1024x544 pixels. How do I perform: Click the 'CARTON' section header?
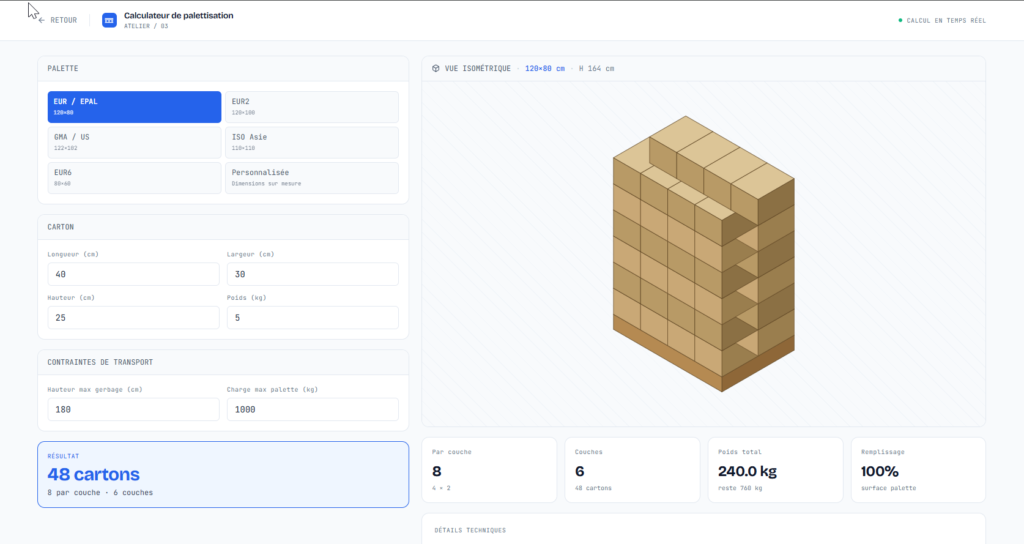tap(61, 227)
